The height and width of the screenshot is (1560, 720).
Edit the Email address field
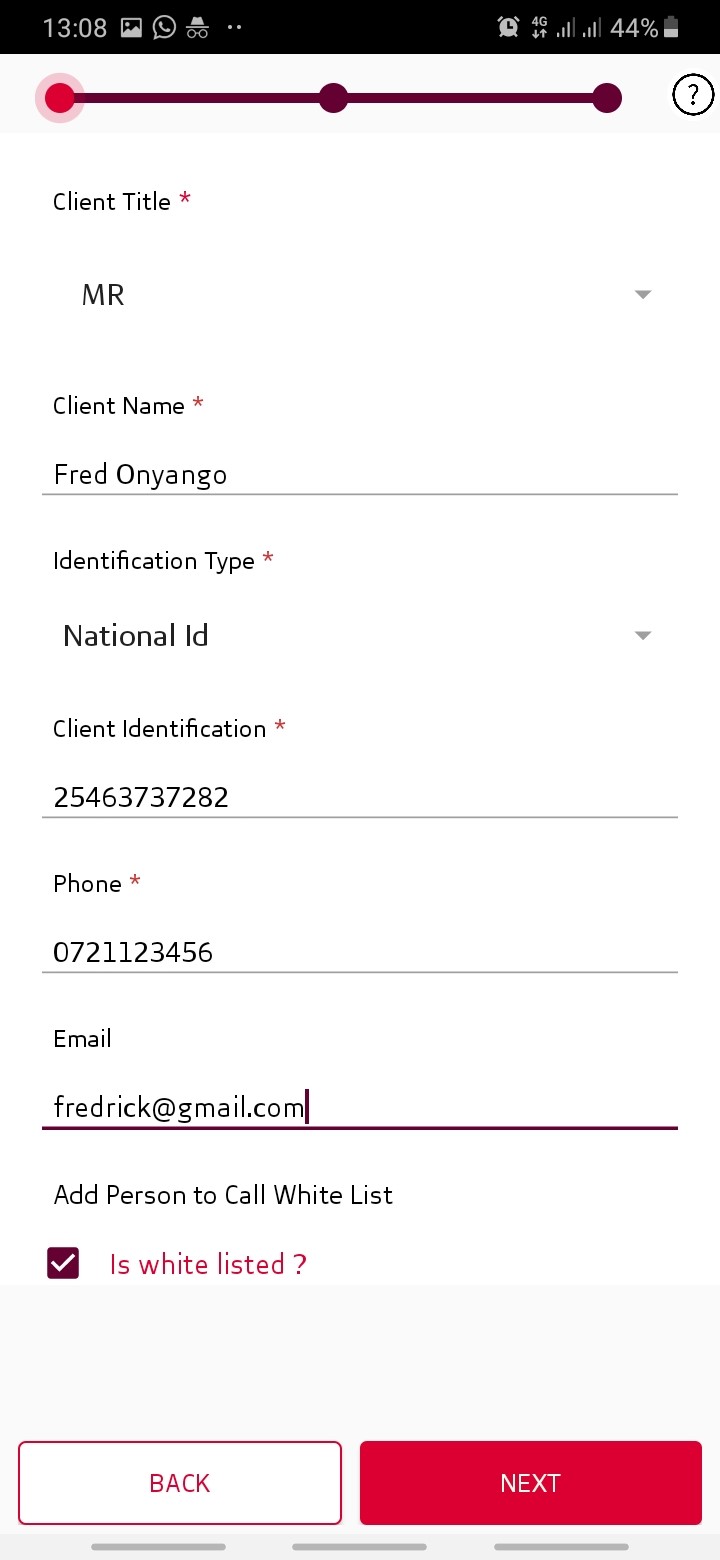360,1108
